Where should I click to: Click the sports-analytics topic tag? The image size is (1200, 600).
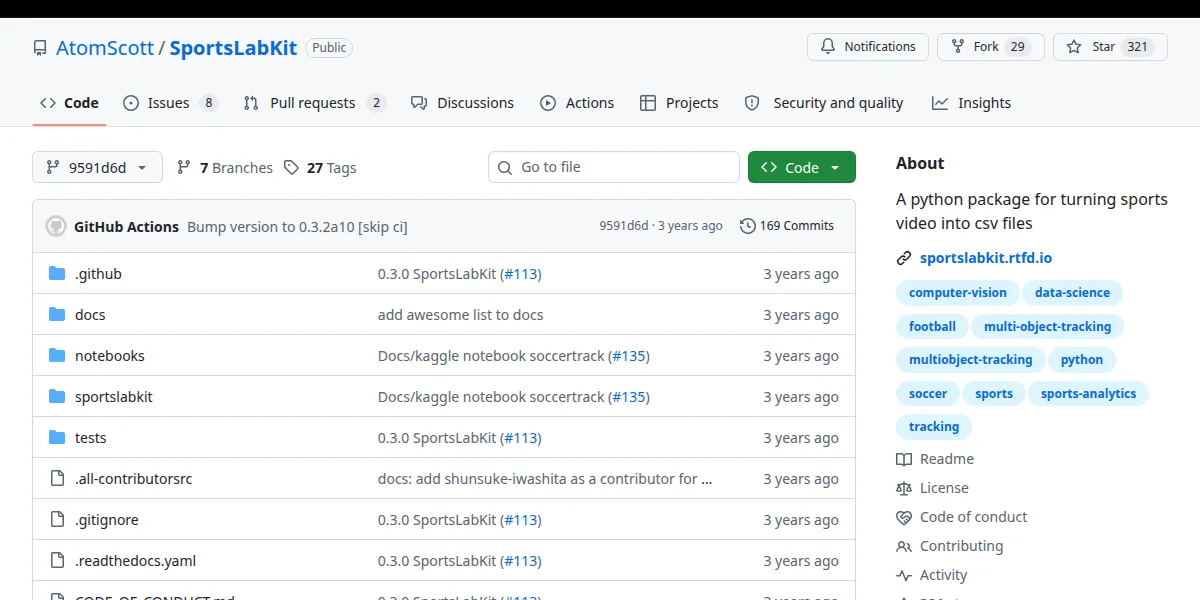point(1089,393)
